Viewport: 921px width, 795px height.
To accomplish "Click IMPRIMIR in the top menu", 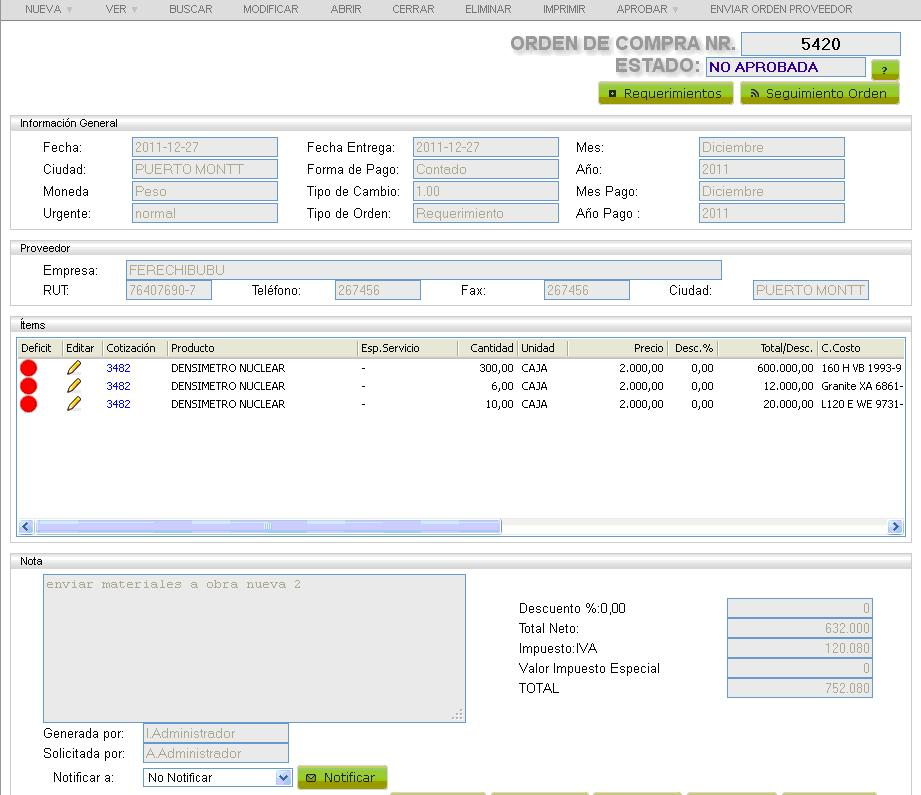I will pos(564,9).
